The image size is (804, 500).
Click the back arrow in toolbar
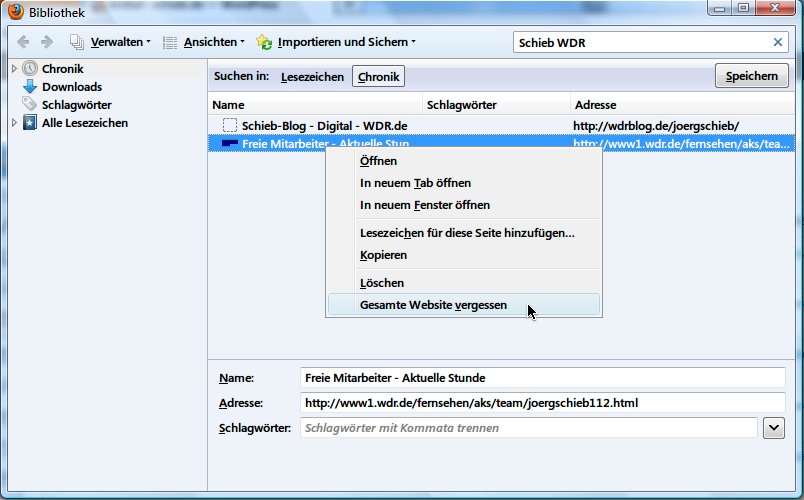[x=23, y=42]
